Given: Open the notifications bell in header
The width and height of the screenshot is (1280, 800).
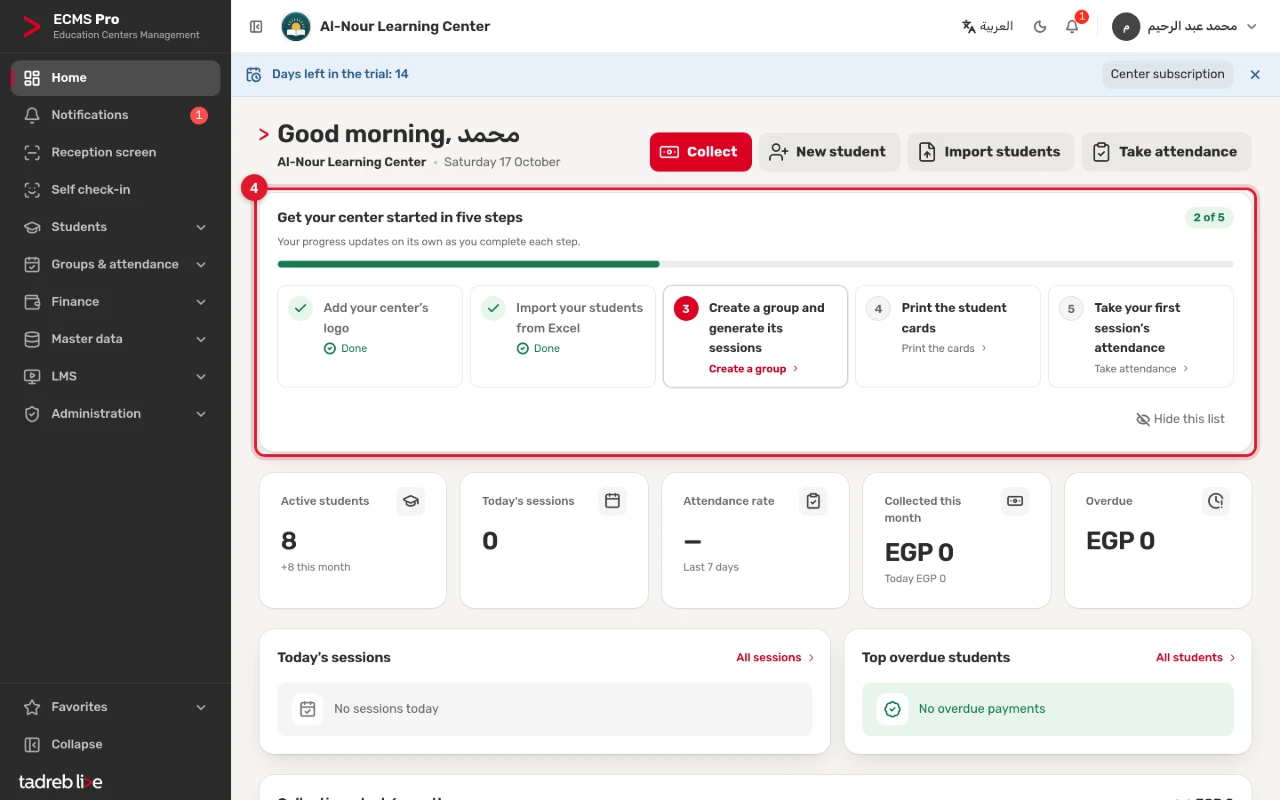Looking at the screenshot, I should [1072, 27].
